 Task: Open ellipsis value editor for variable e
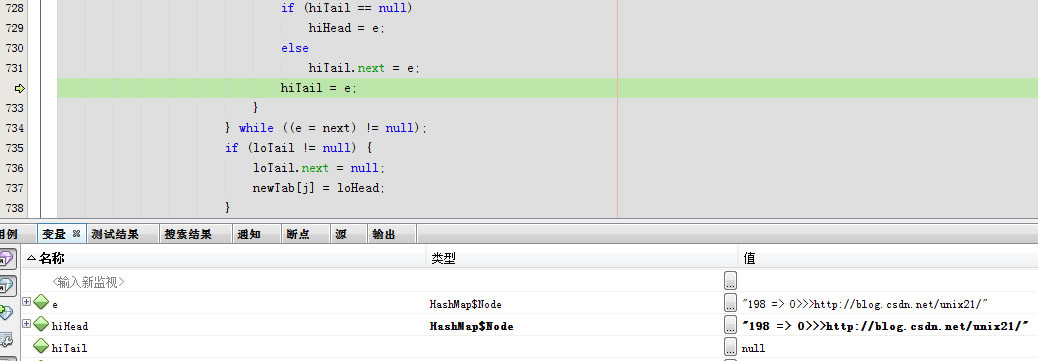click(730, 303)
